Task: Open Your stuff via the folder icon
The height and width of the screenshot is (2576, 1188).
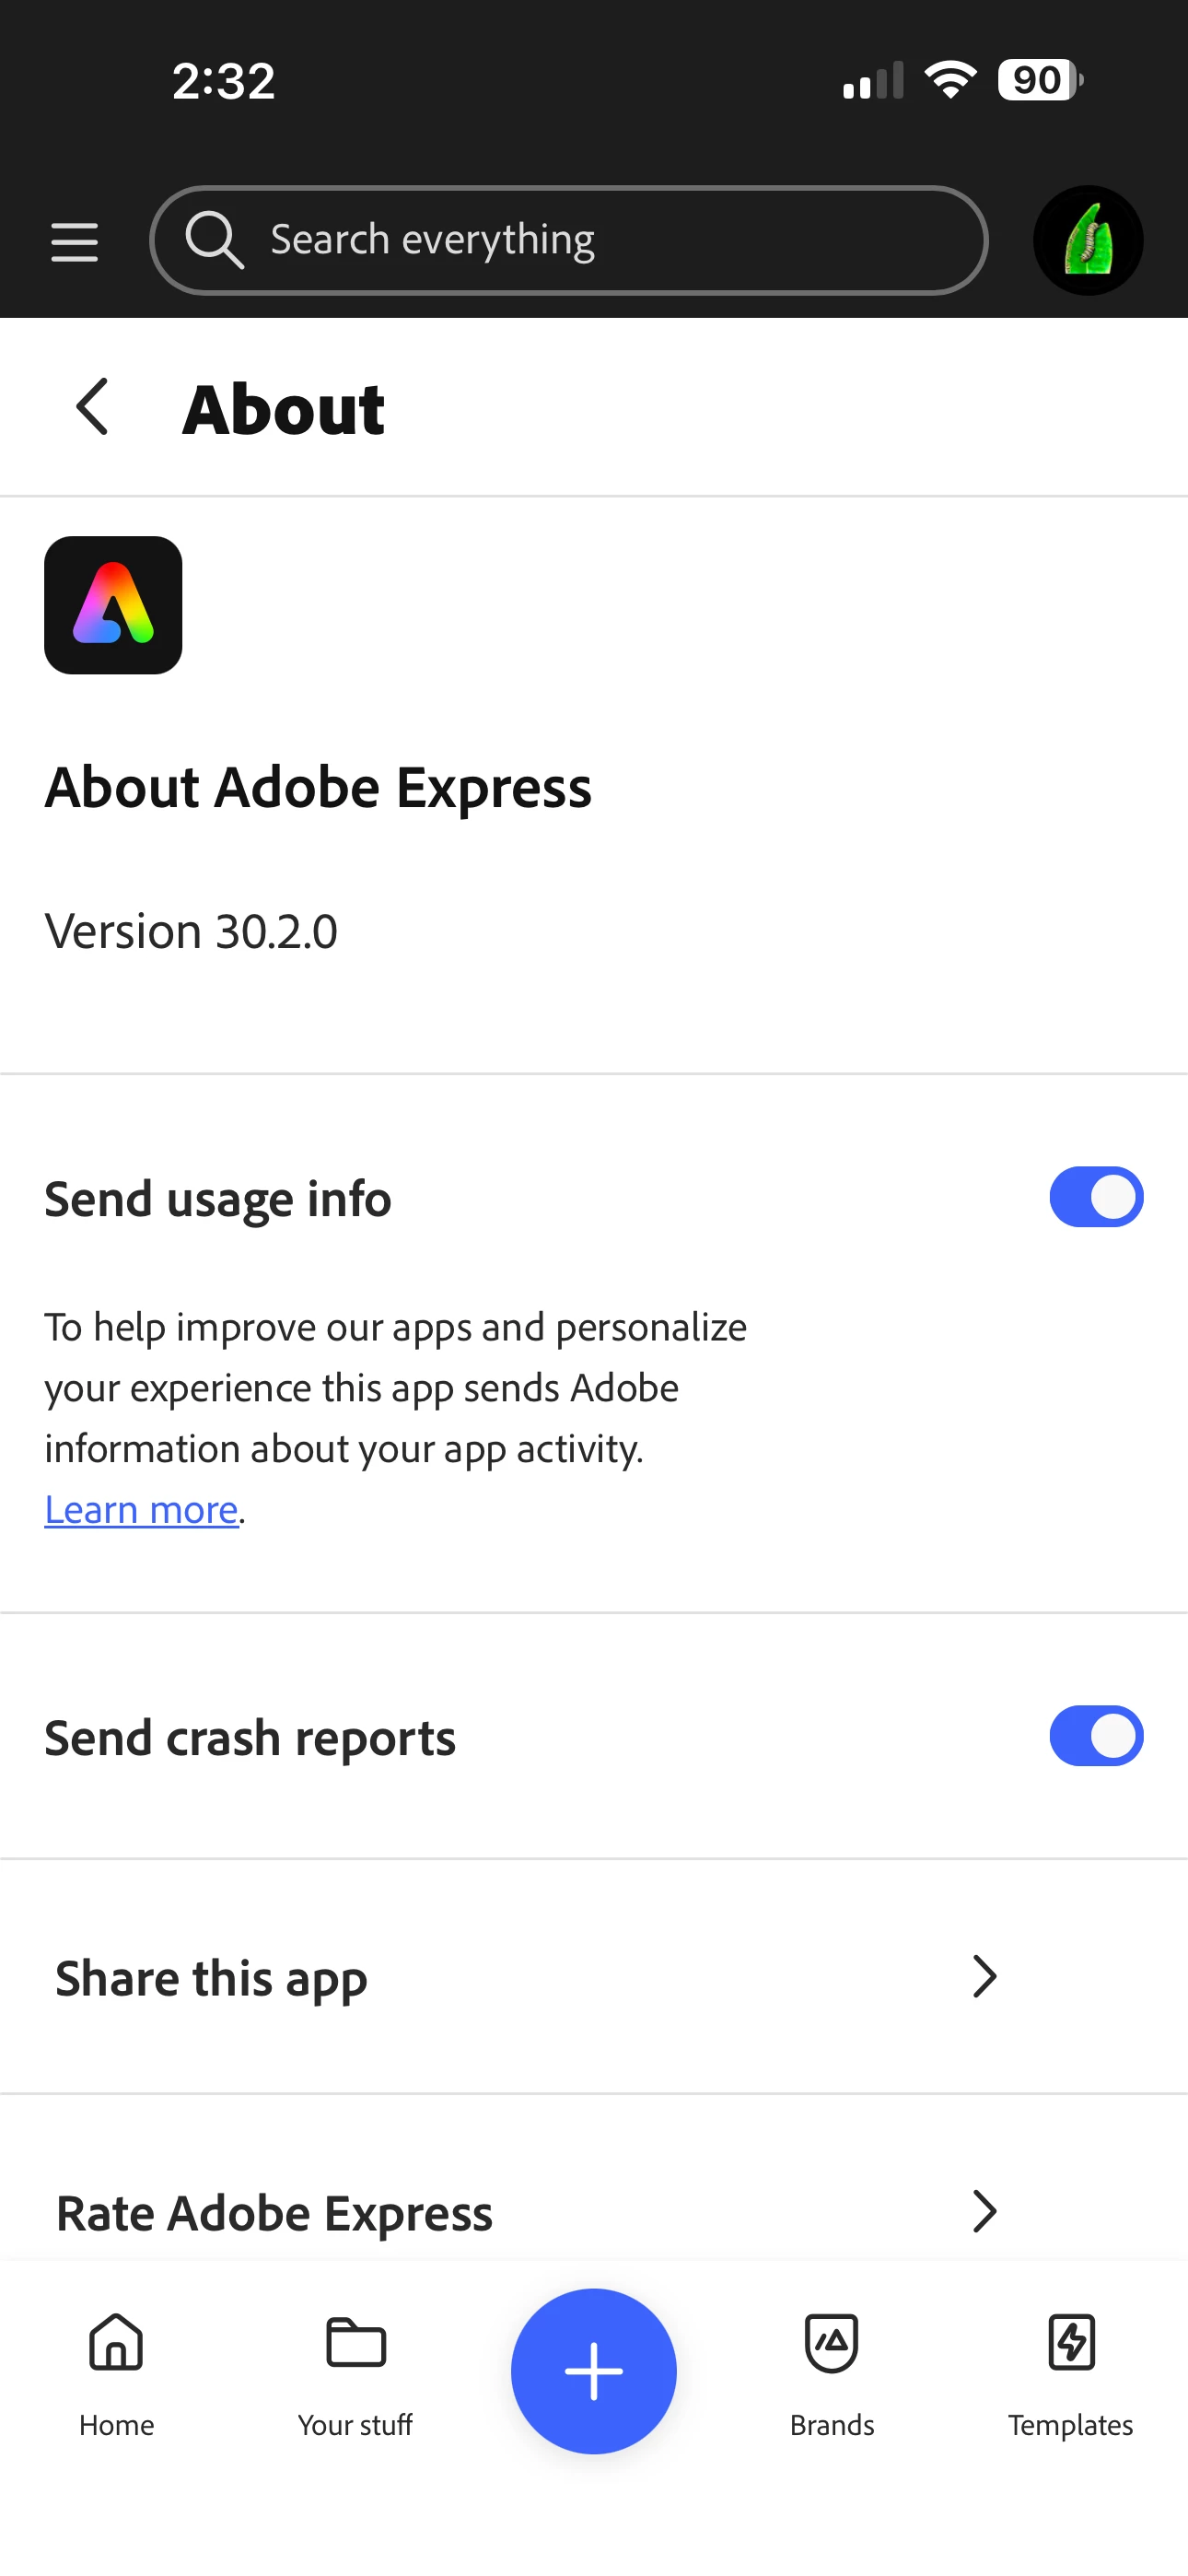Action: (x=356, y=2343)
